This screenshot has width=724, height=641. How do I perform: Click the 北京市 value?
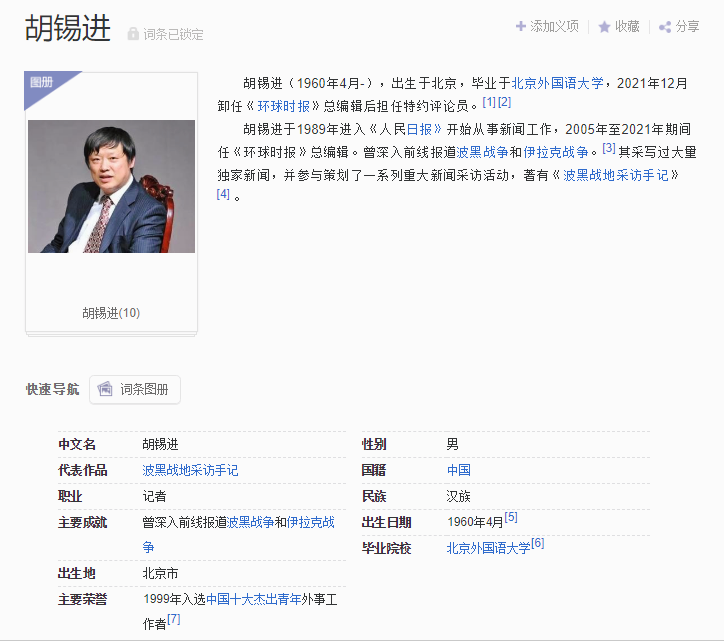point(160,574)
